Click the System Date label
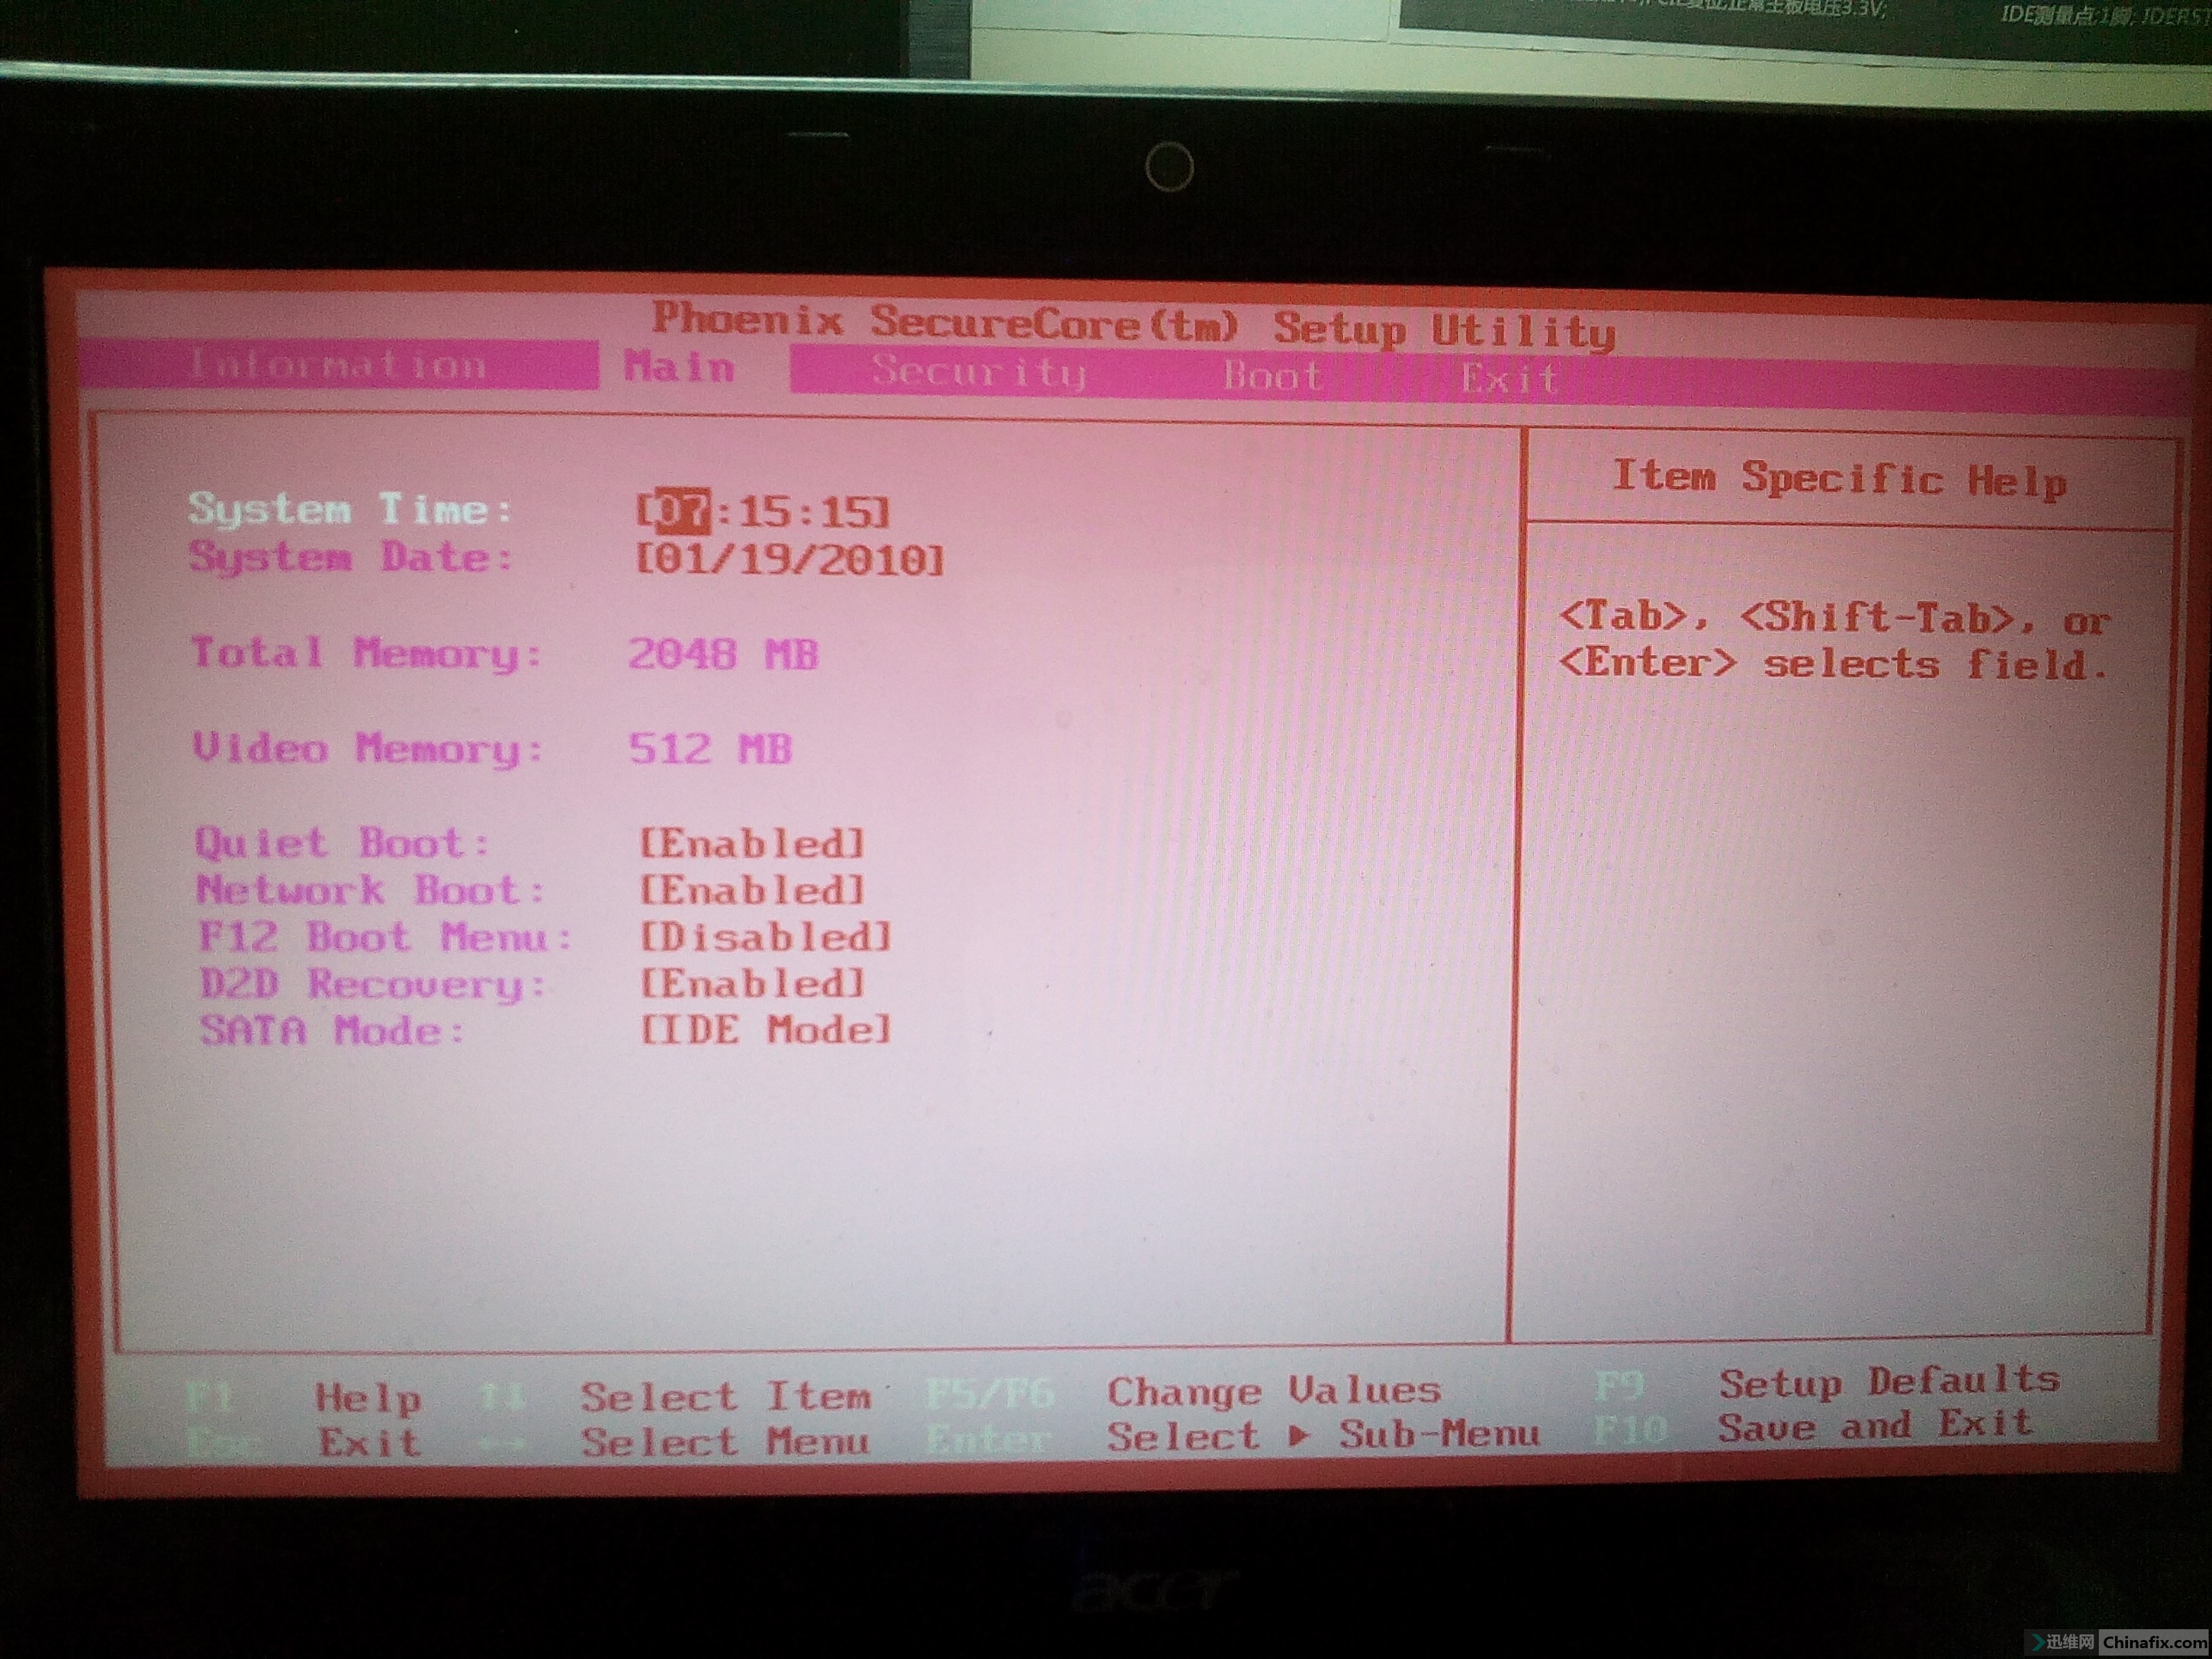 point(350,557)
